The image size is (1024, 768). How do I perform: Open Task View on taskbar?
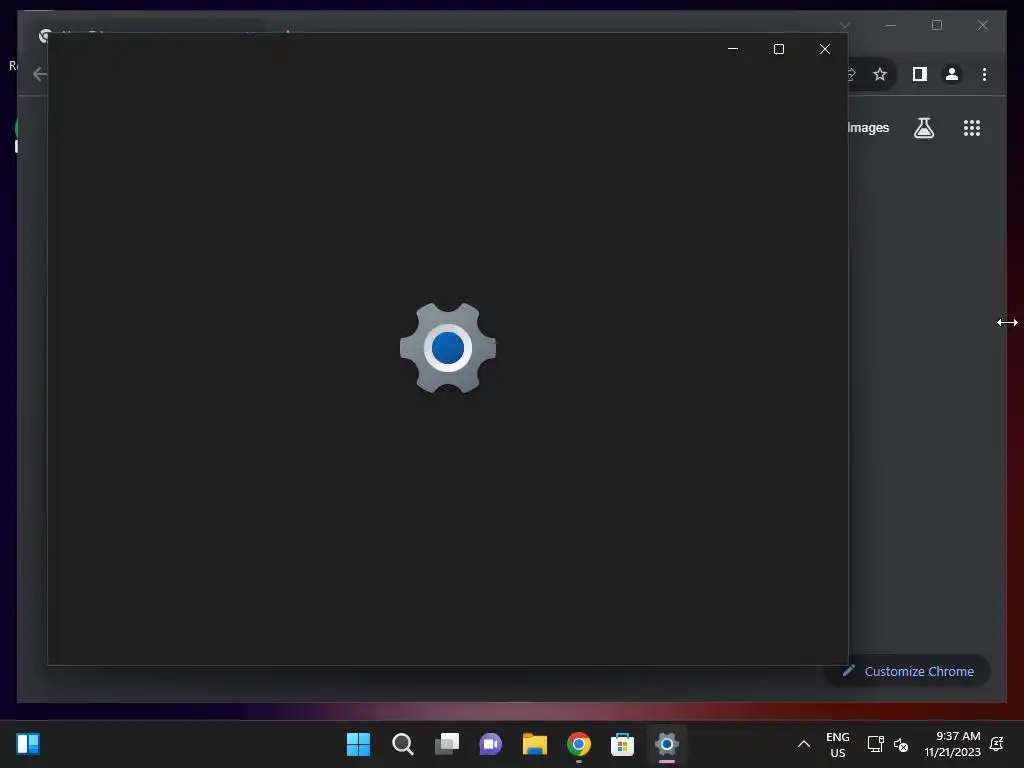[x=447, y=744]
